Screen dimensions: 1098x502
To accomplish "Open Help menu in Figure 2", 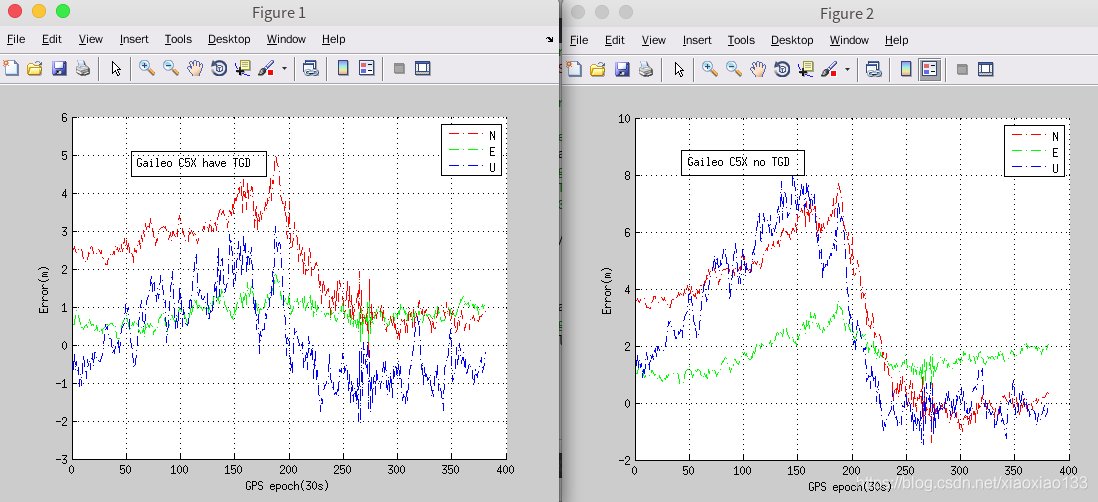I will (896, 40).
